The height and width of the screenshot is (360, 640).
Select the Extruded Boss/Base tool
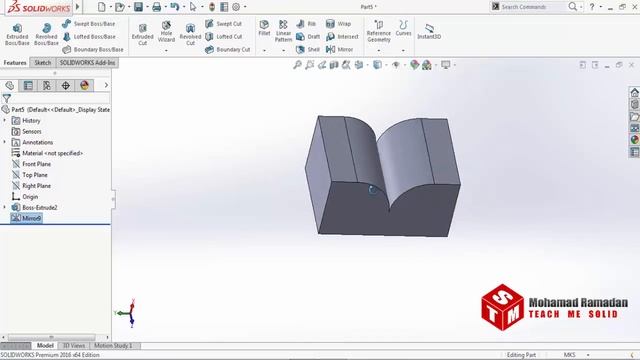pos(17,34)
